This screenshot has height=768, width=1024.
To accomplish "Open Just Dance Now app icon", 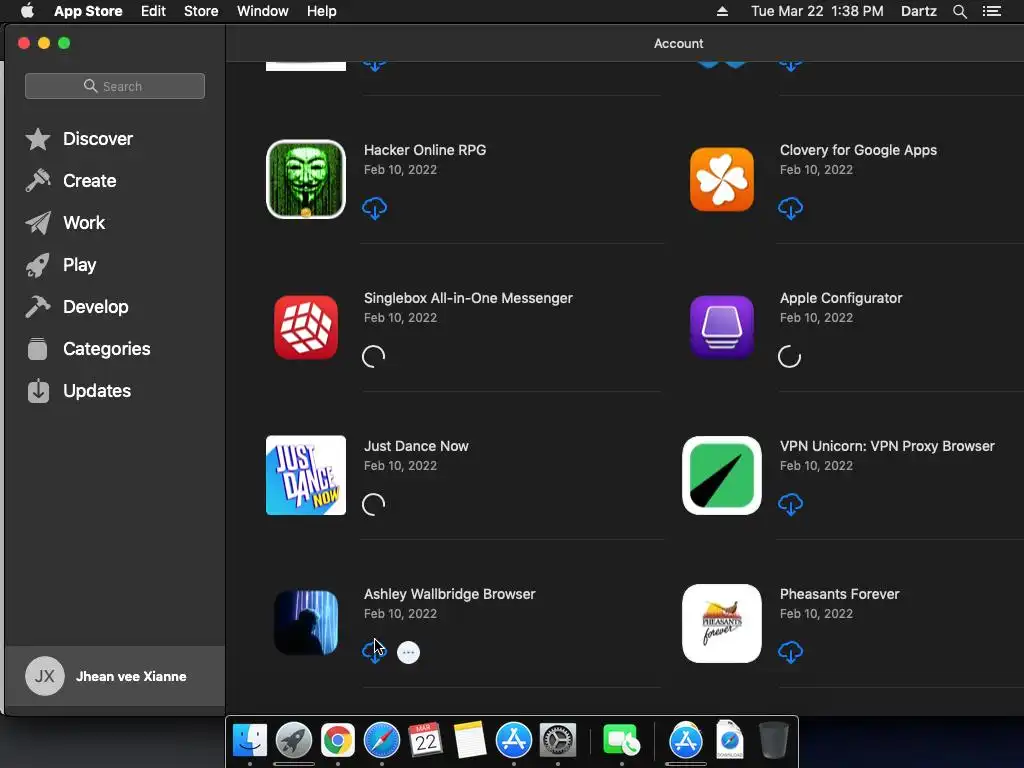I will [x=306, y=475].
